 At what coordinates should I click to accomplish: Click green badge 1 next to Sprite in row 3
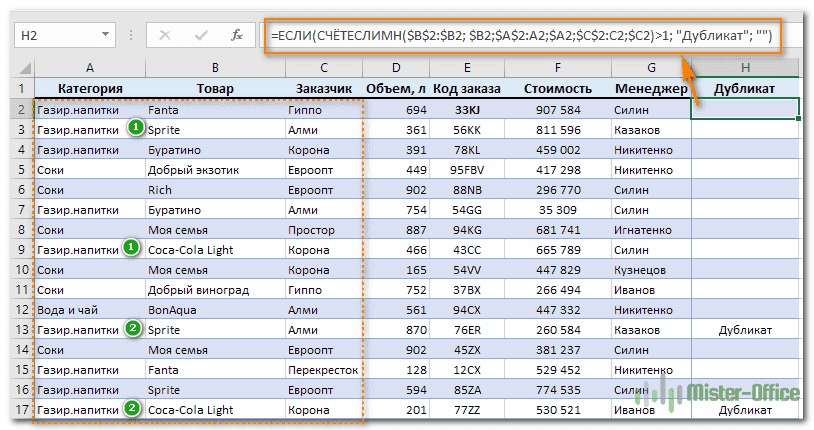point(134,128)
